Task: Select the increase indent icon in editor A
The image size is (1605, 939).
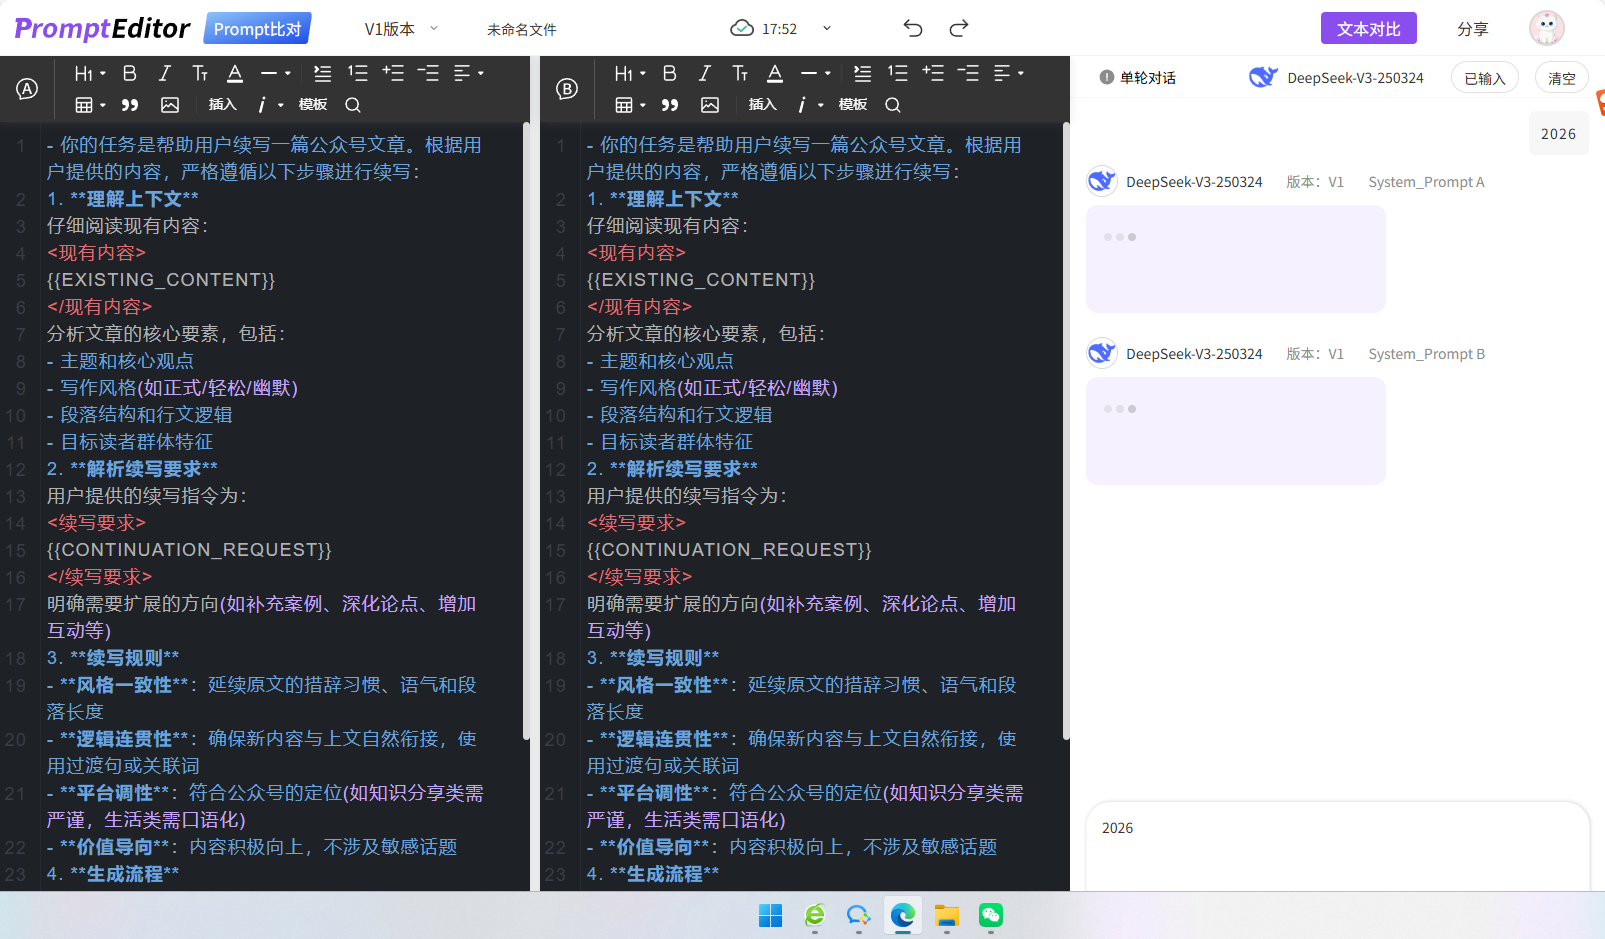Action: [393, 72]
